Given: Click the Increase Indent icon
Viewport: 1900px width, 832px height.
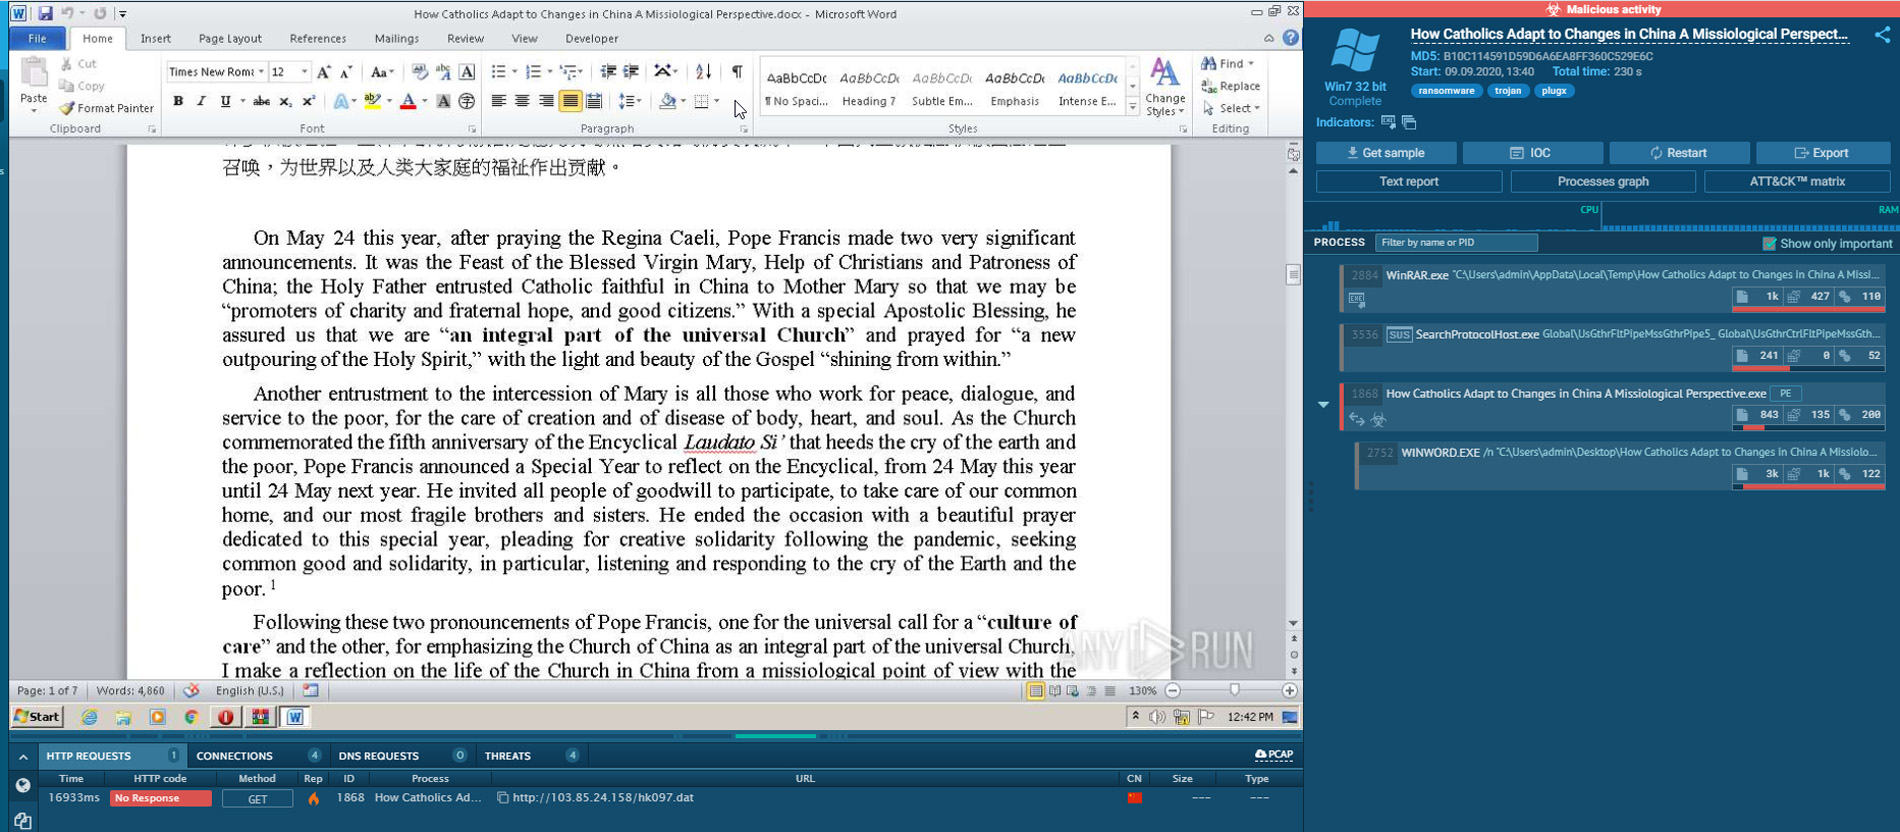Looking at the screenshot, I should [x=631, y=72].
